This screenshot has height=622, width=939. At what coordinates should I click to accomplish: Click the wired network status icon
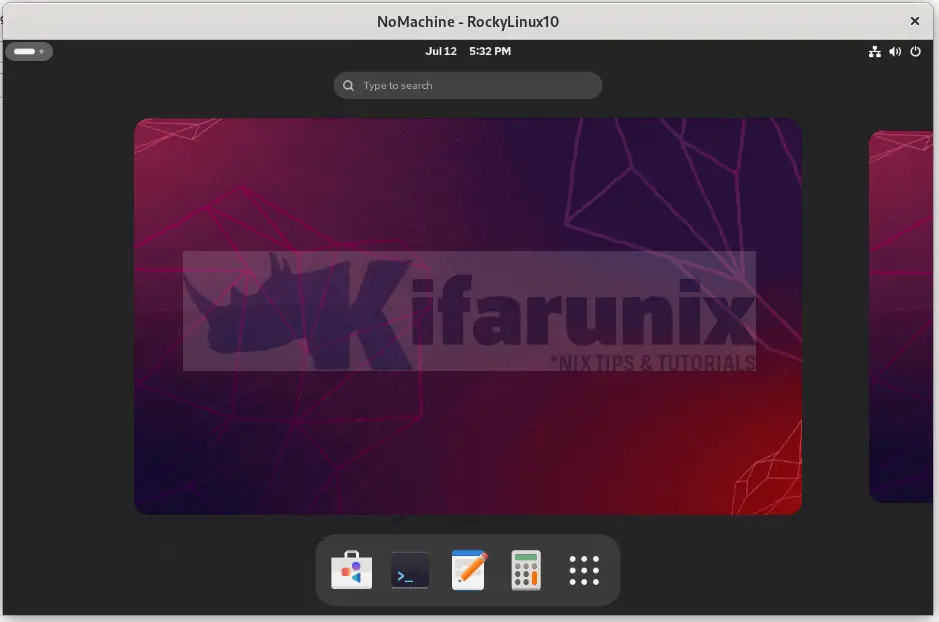[x=874, y=52]
